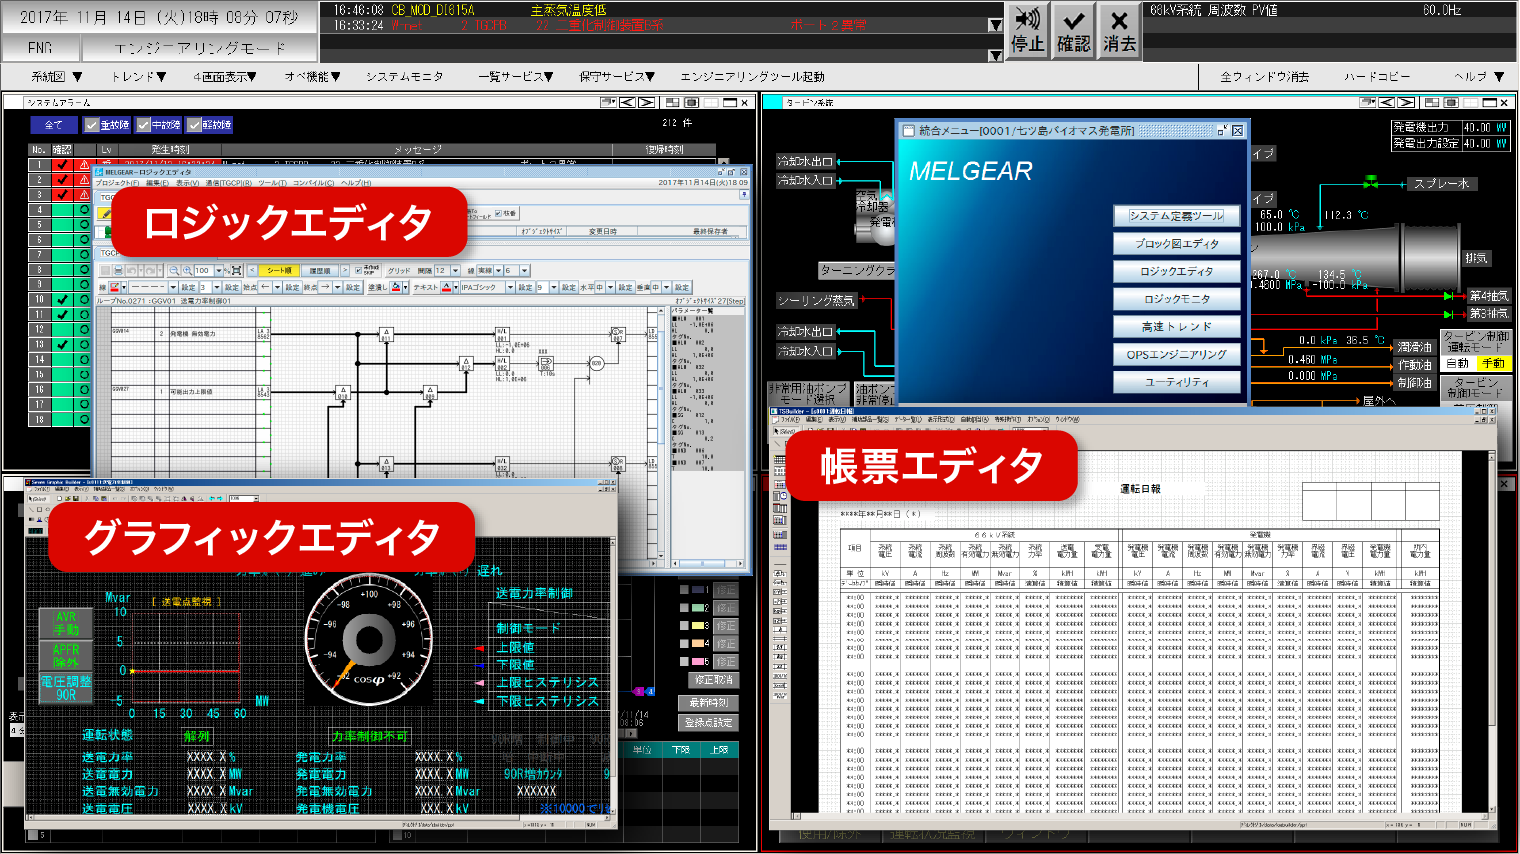Click next-window arrow icon in システムアラーム title bar
This screenshot has height=854, width=1520.
(646, 102)
